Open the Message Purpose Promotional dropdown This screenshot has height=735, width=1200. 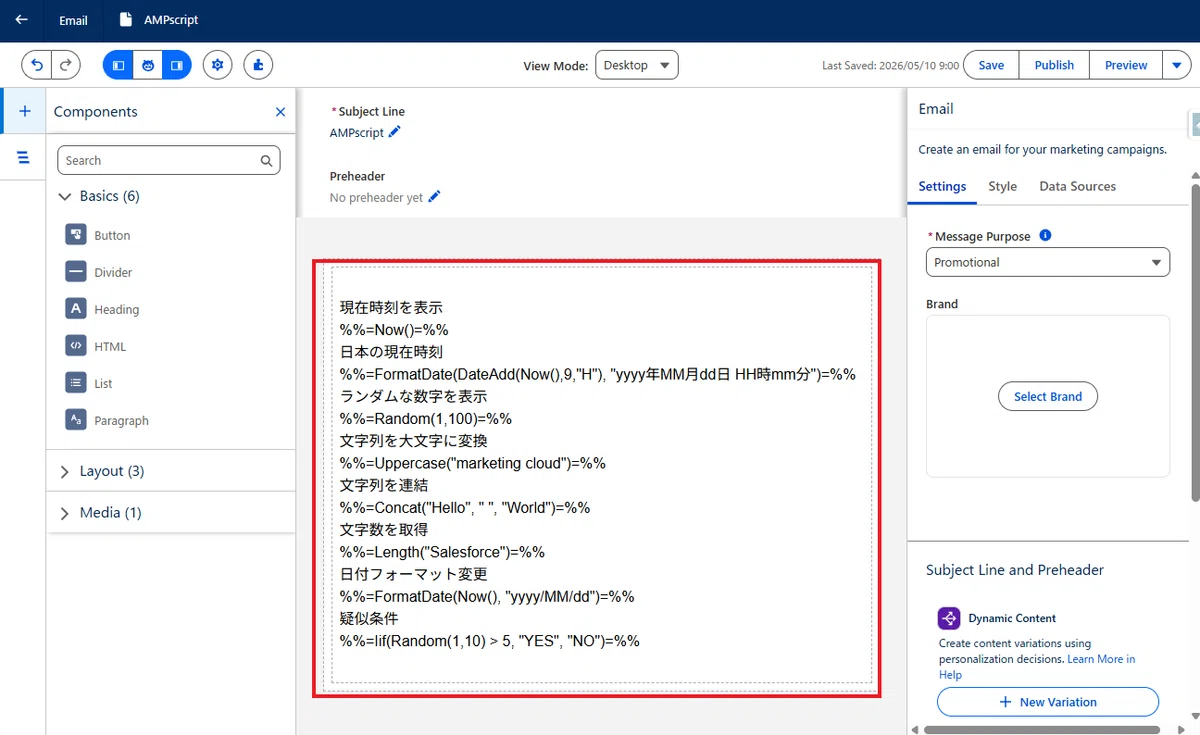[x=1048, y=262]
